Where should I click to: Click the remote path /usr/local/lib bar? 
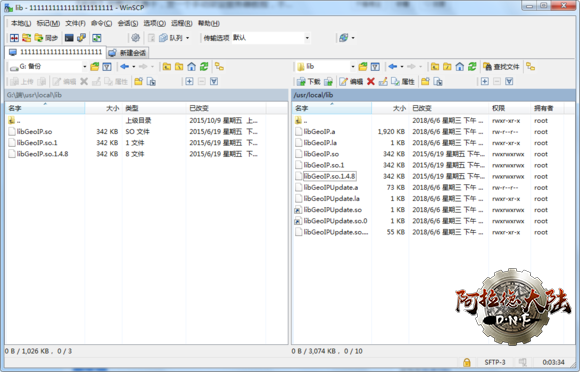click(x=433, y=95)
